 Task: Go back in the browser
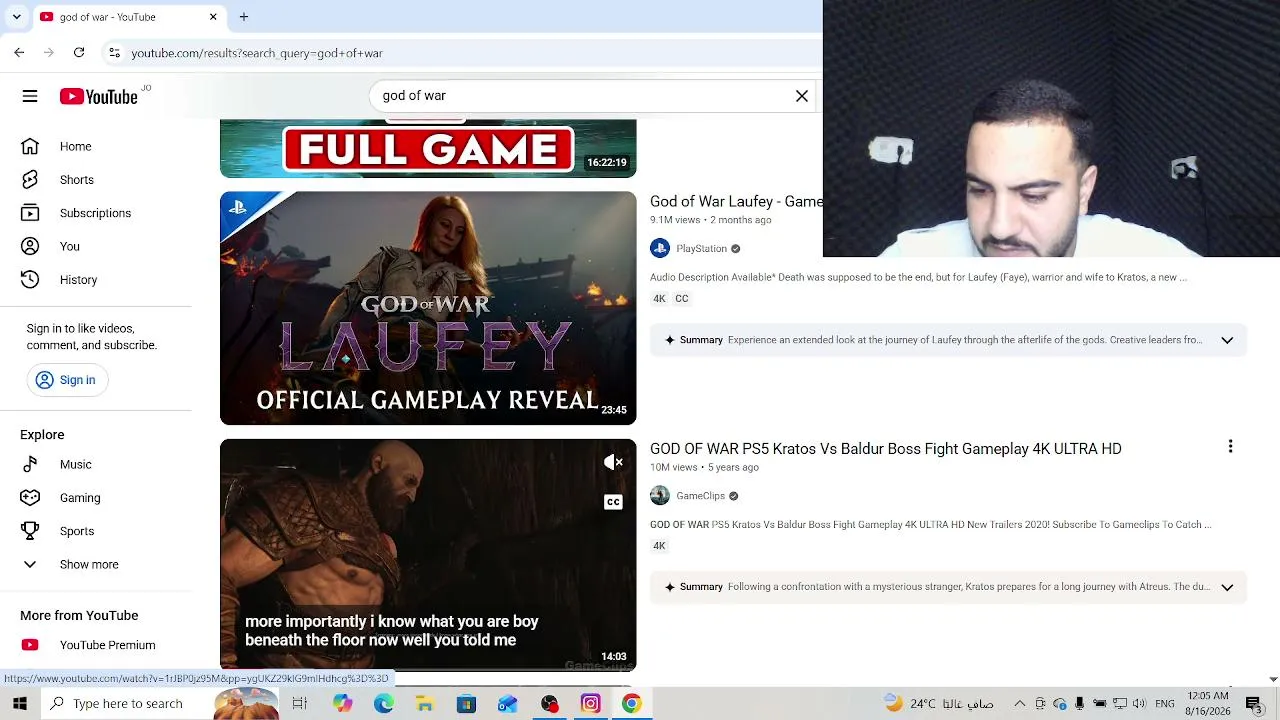click(19, 53)
